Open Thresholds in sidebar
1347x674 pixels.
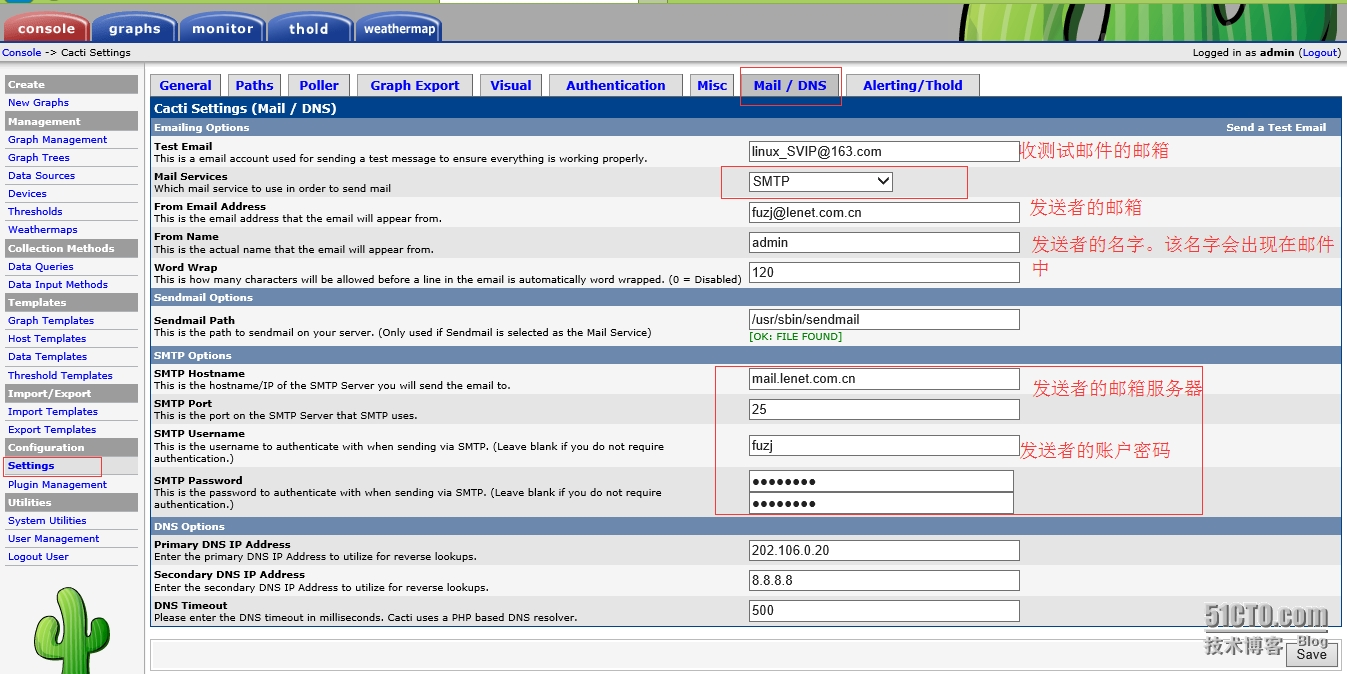tap(35, 211)
